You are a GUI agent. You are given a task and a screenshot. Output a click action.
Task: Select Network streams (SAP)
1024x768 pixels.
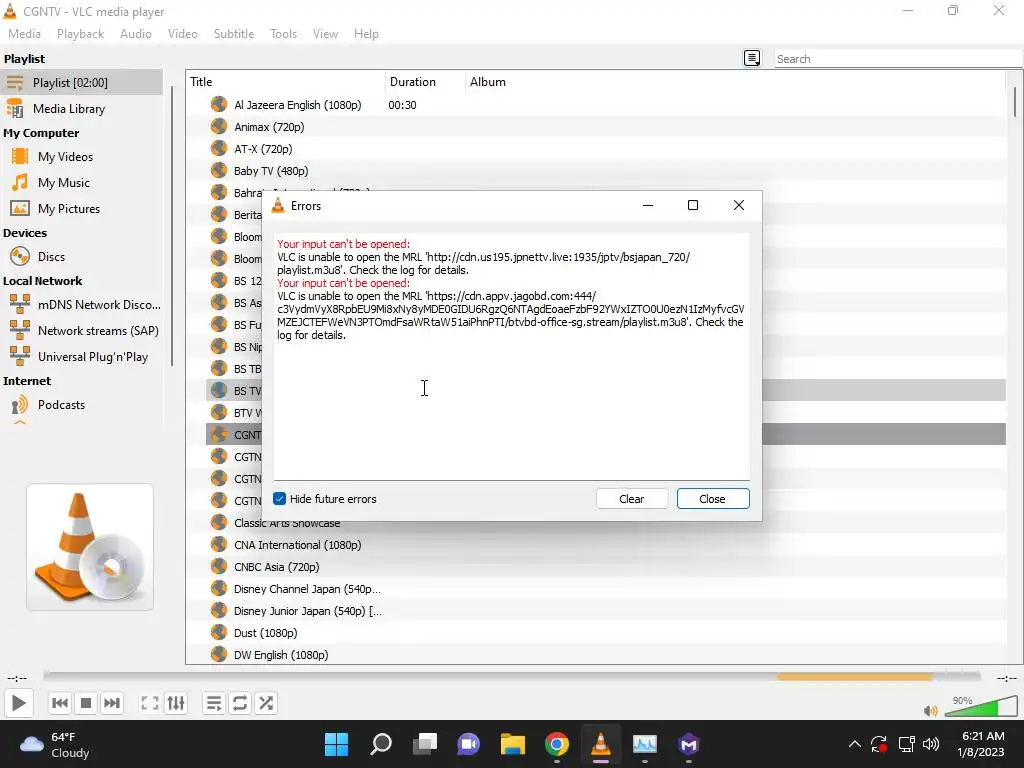click(82, 331)
